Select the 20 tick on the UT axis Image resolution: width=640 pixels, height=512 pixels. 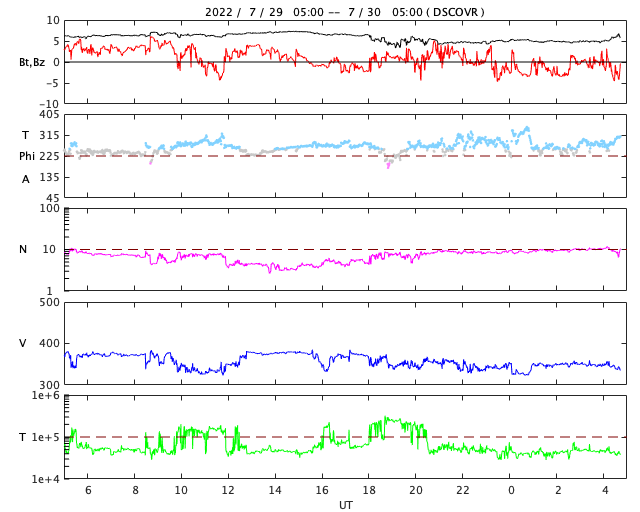click(x=416, y=490)
